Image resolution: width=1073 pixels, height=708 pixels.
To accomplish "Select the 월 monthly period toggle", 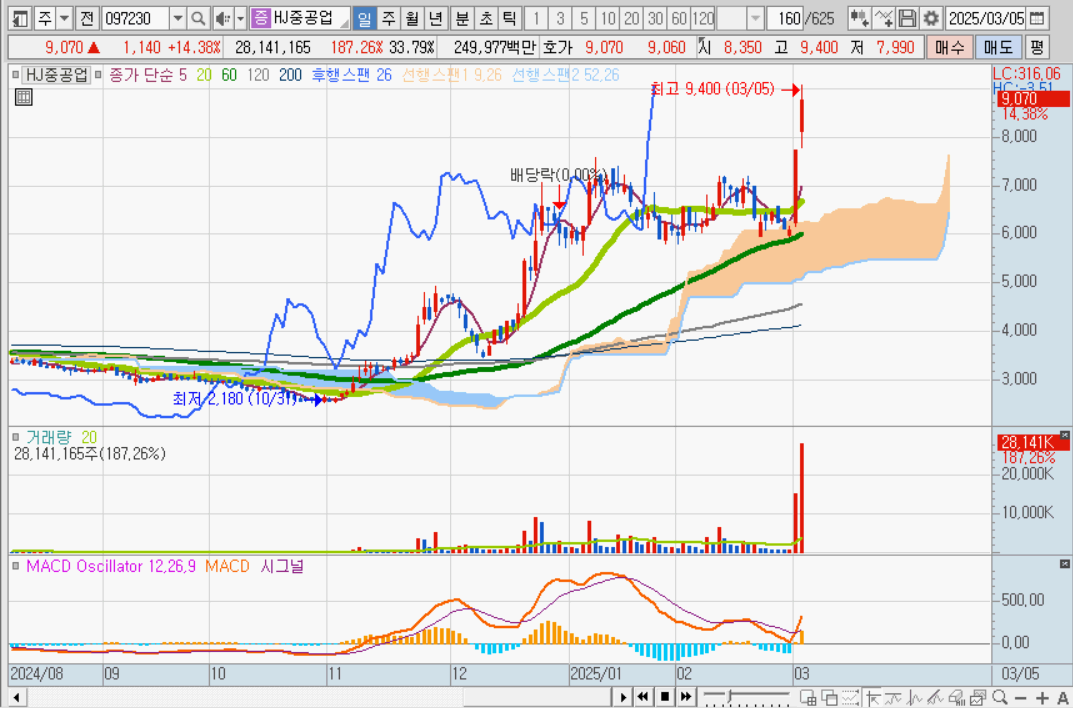I will 411,18.
